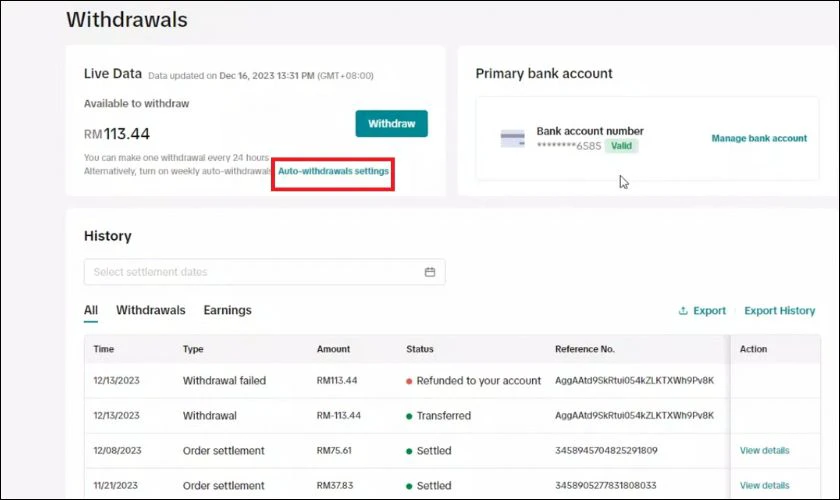The image size is (840, 500).
Task: Open Manage bank account link
Action: point(759,138)
